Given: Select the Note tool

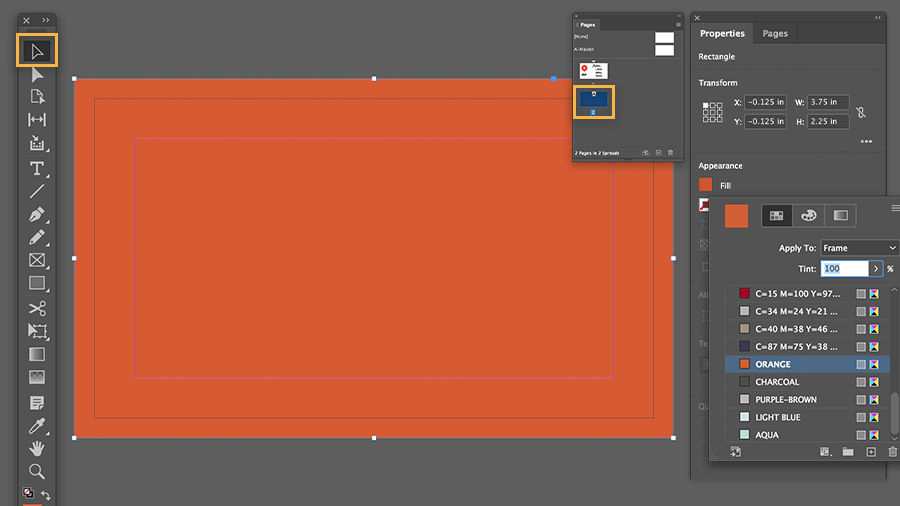Looking at the screenshot, I should (37, 403).
